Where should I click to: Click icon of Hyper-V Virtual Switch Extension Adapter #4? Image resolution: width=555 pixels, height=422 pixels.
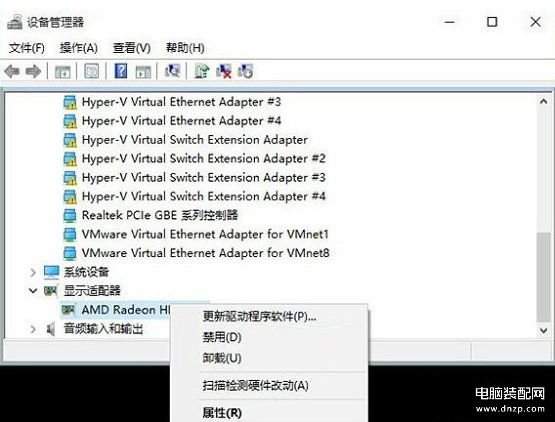pos(70,196)
